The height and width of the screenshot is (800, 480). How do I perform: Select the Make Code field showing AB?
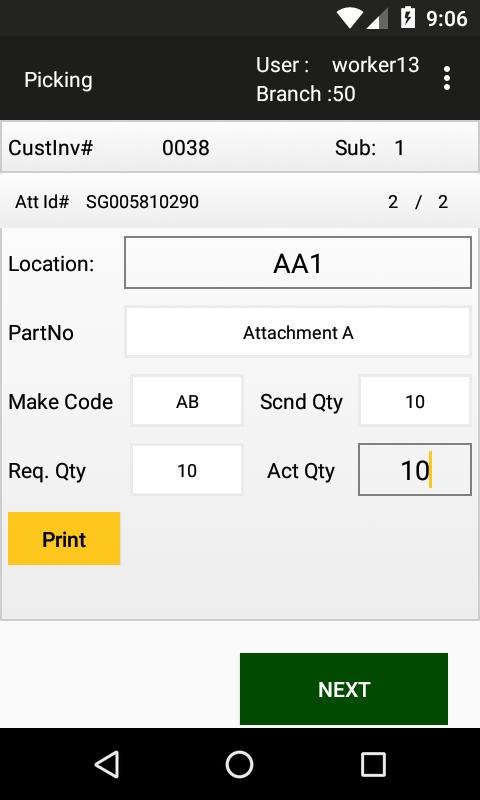[x=187, y=401]
